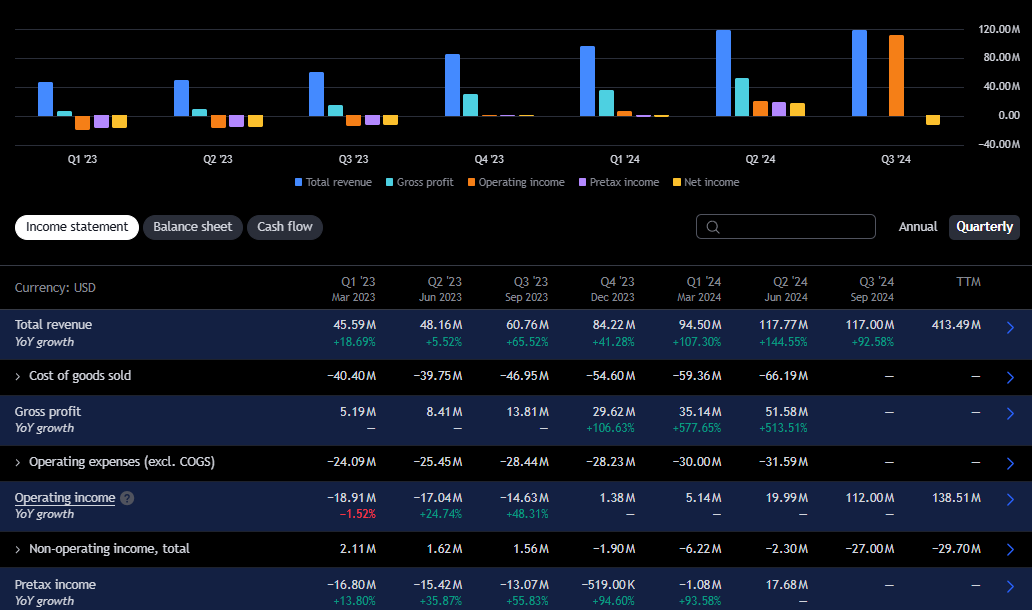Switch to Annual period view

point(917,227)
